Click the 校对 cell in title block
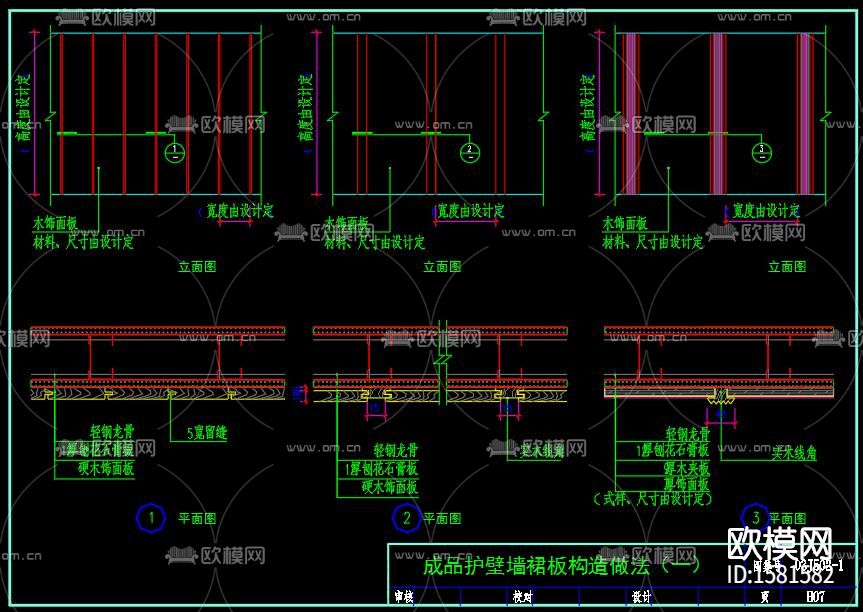The width and height of the screenshot is (863, 612). click(522, 596)
